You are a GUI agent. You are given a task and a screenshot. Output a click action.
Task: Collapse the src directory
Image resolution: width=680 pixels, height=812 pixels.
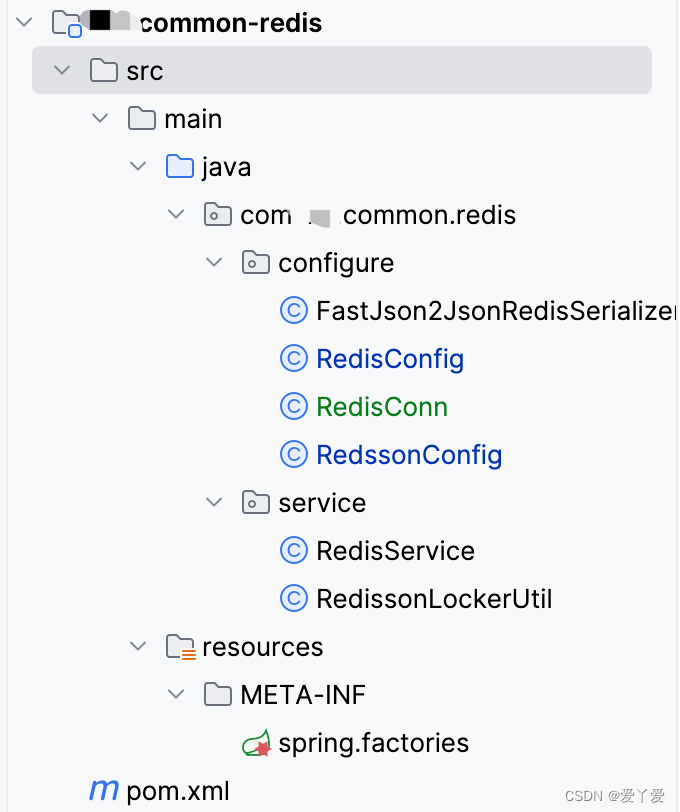(x=62, y=70)
